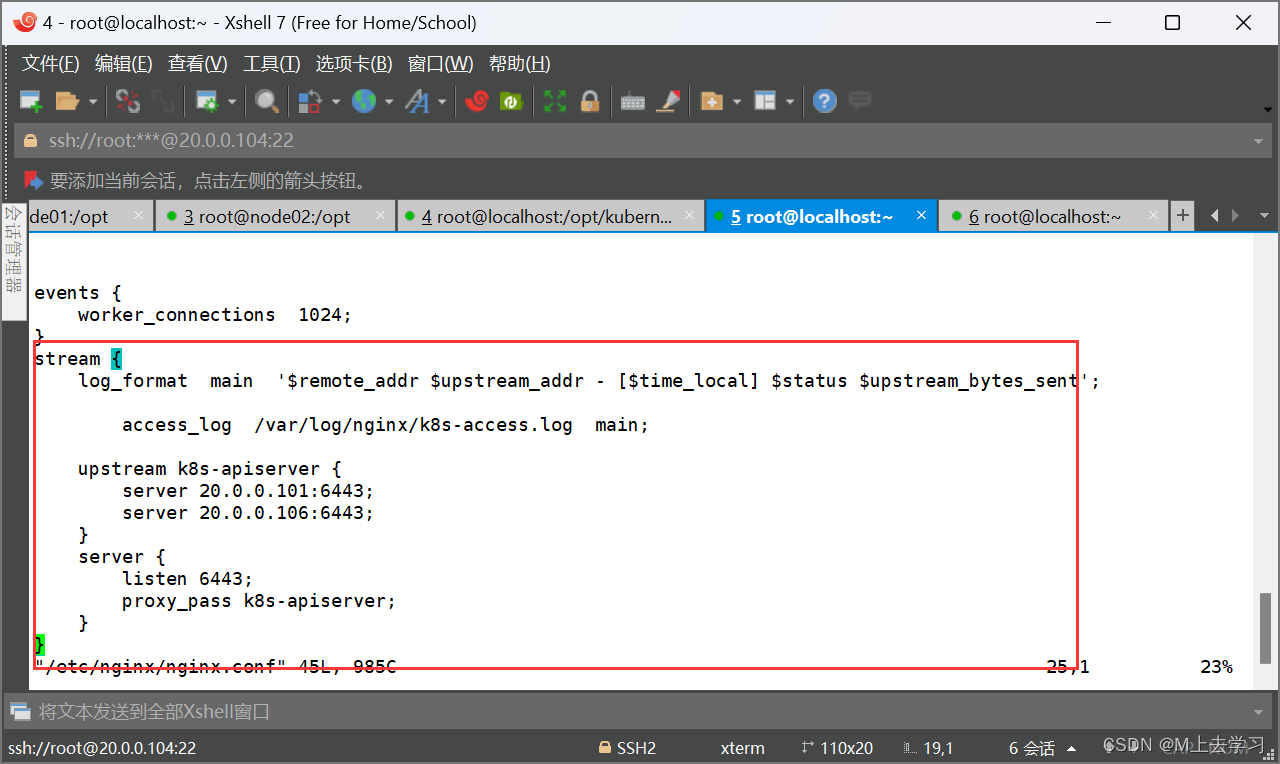Open the 选项卡(B) menu
Screen dimensions: 1280x764
(x=354, y=64)
